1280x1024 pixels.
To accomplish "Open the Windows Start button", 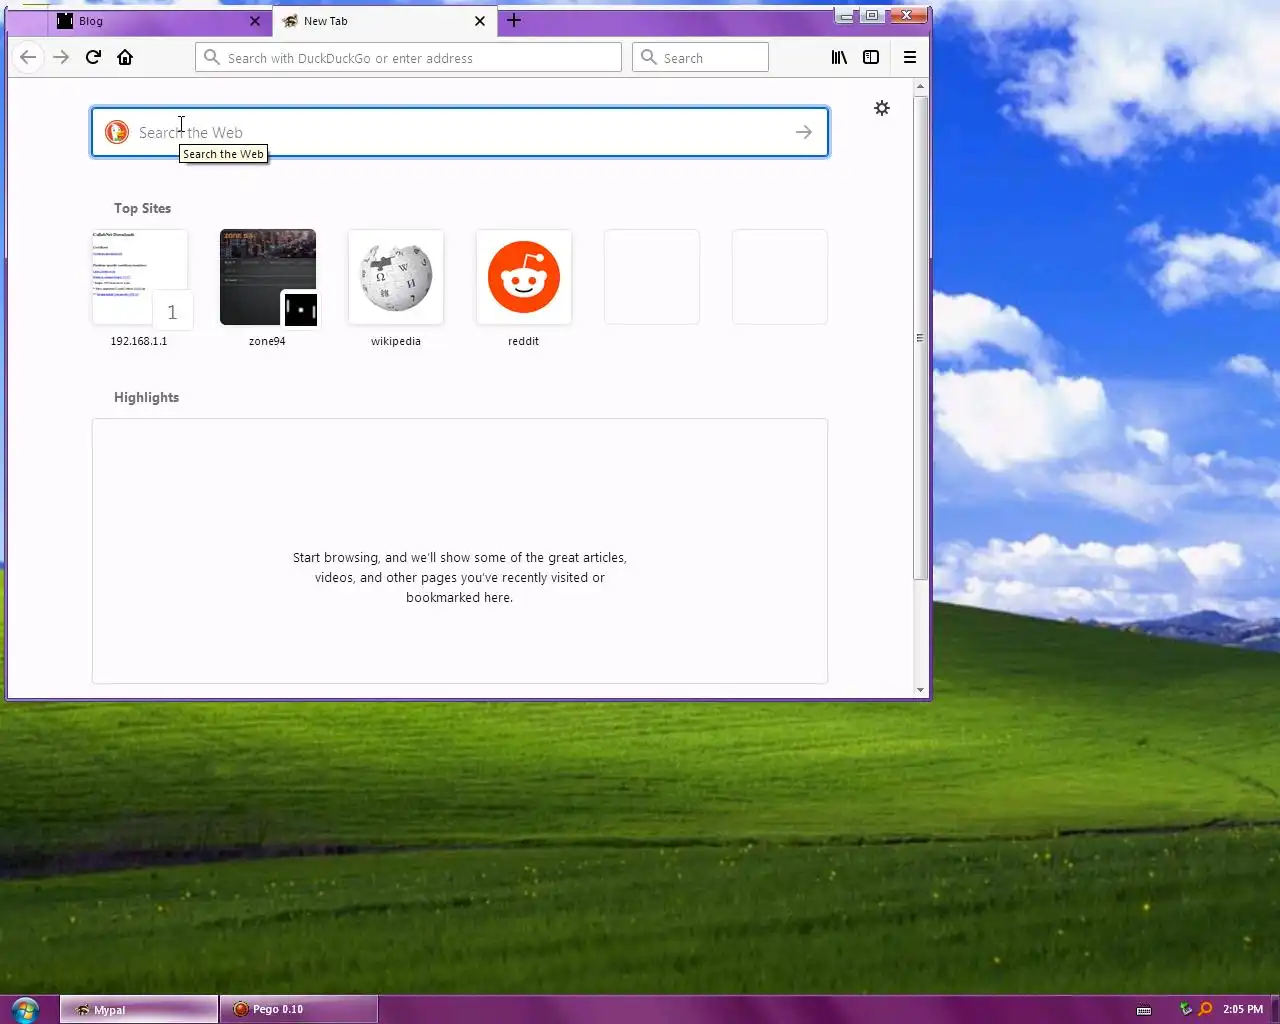I will pos(25,1009).
